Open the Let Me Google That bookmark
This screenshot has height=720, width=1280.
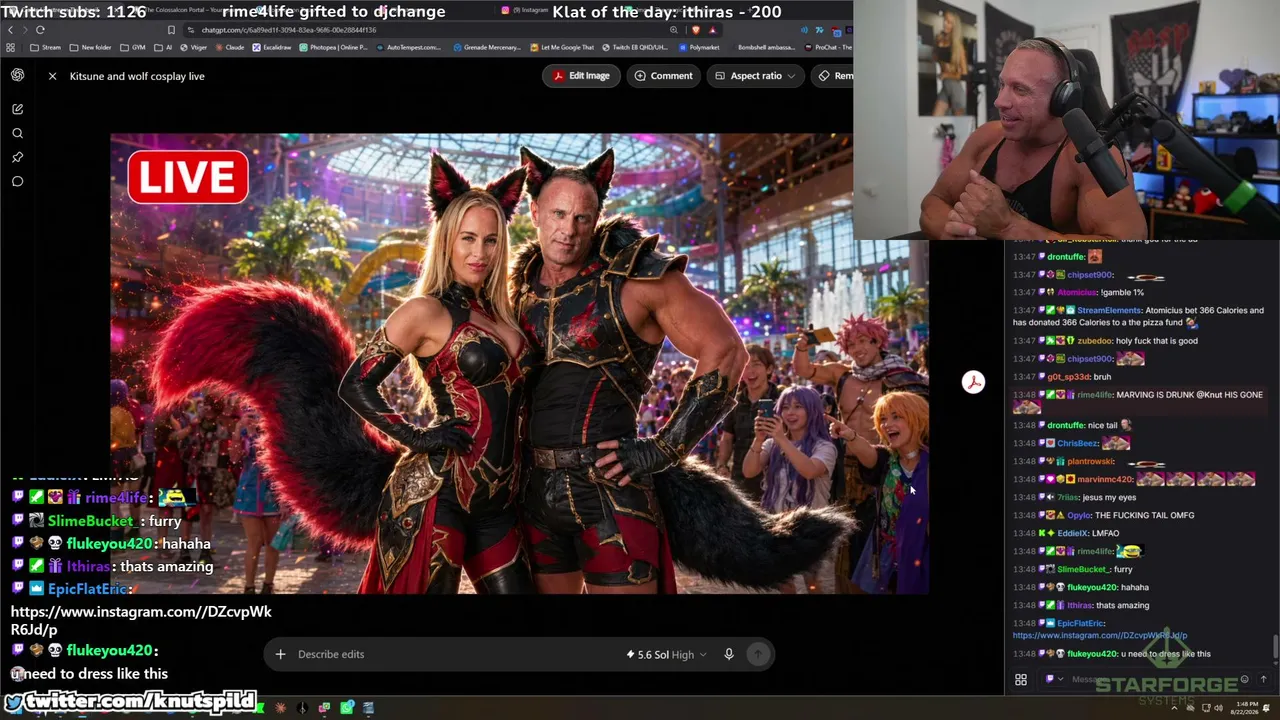click(562, 47)
